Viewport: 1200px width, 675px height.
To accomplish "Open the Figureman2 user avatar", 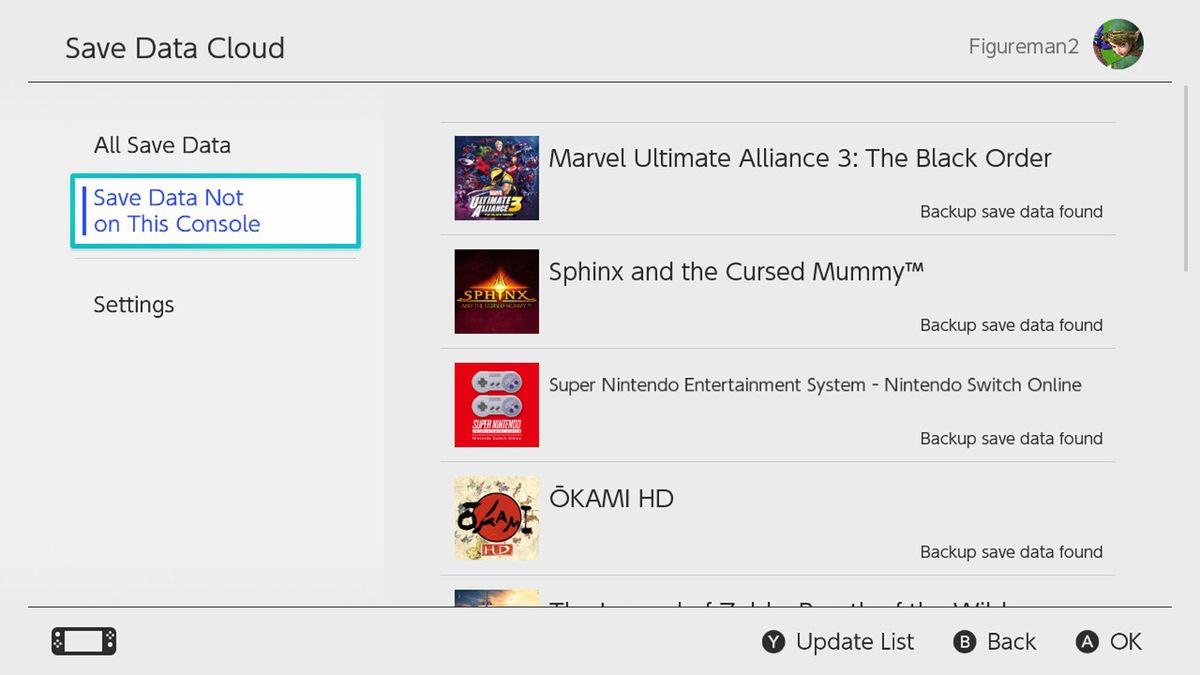I will click(1117, 45).
